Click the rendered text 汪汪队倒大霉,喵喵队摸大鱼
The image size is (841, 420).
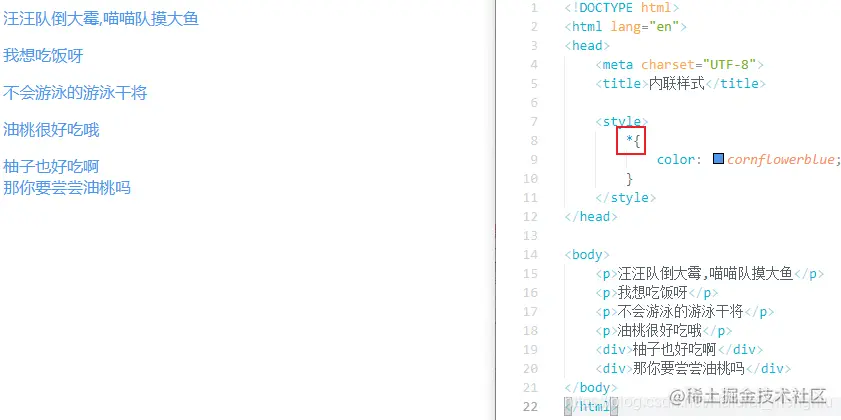[x=101, y=19]
